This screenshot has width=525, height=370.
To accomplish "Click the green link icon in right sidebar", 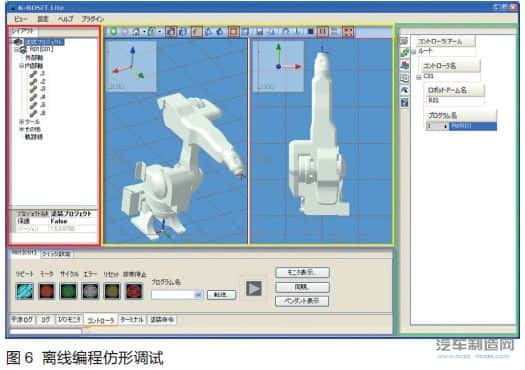I will point(404,52).
